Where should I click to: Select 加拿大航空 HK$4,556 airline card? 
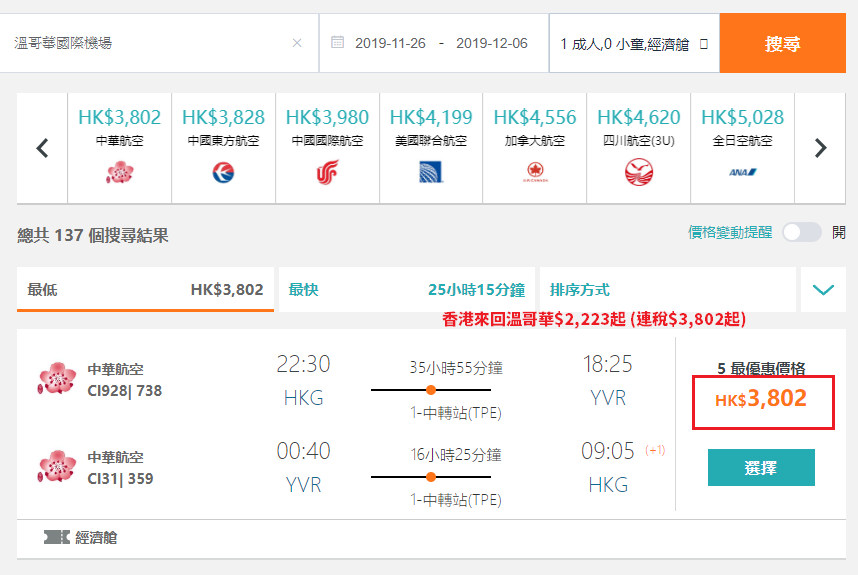[535, 148]
